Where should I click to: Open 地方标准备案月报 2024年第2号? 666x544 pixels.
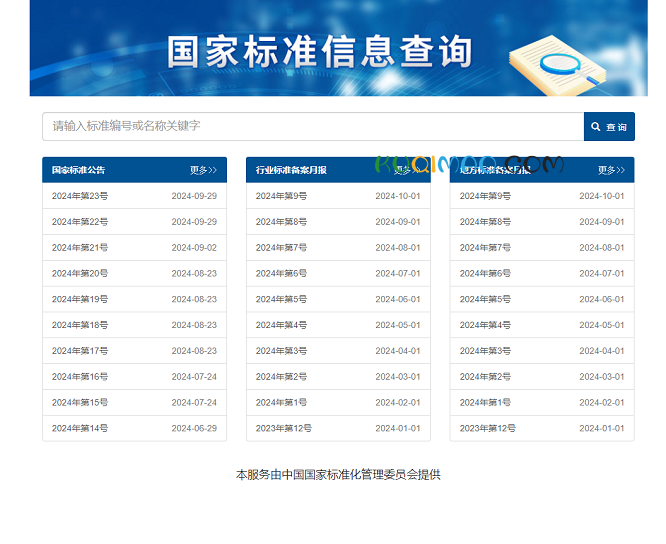click(485, 377)
